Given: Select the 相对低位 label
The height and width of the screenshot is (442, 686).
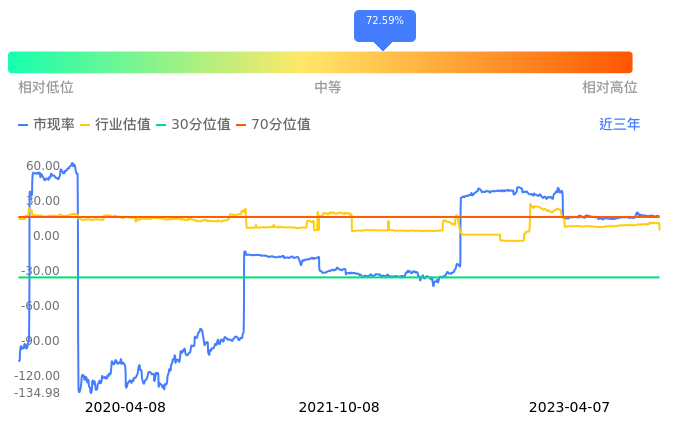Looking at the screenshot, I should 46,88.
